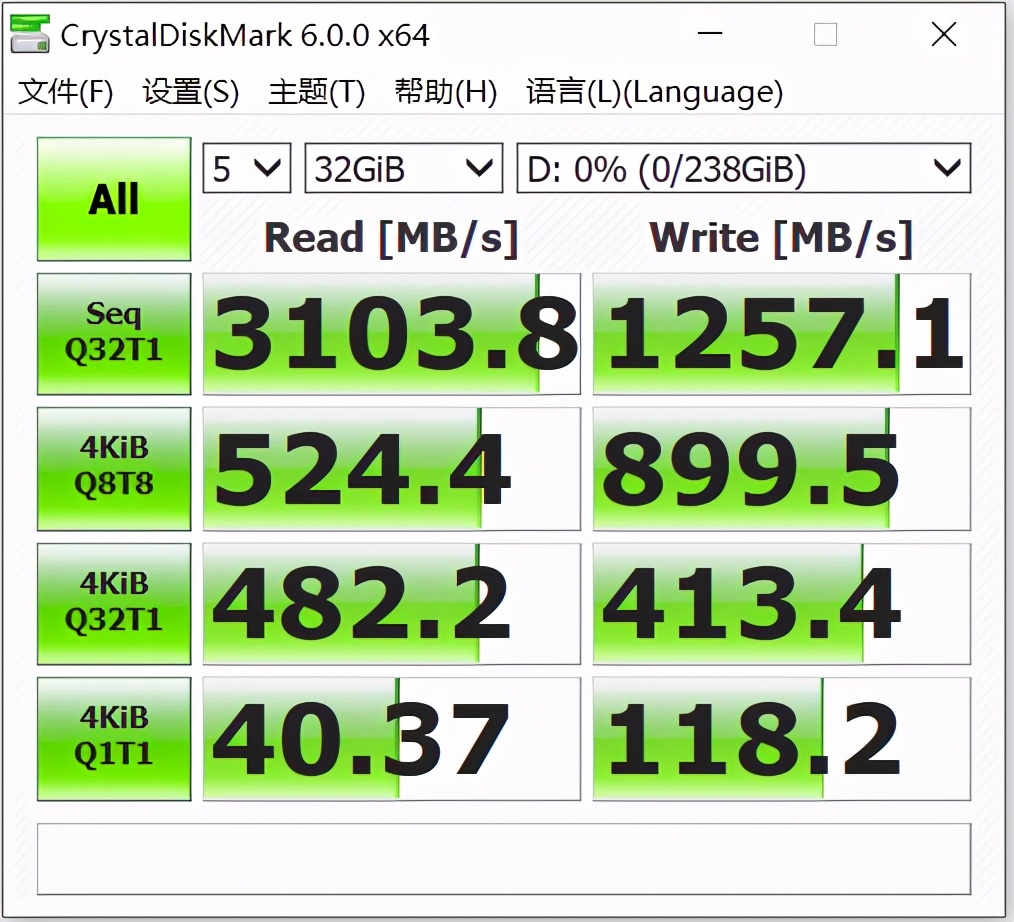Select the 4KiB Q8T8 Read result of 524.4
Image resolution: width=1014 pixels, height=922 pixels.
(x=391, y=468)
